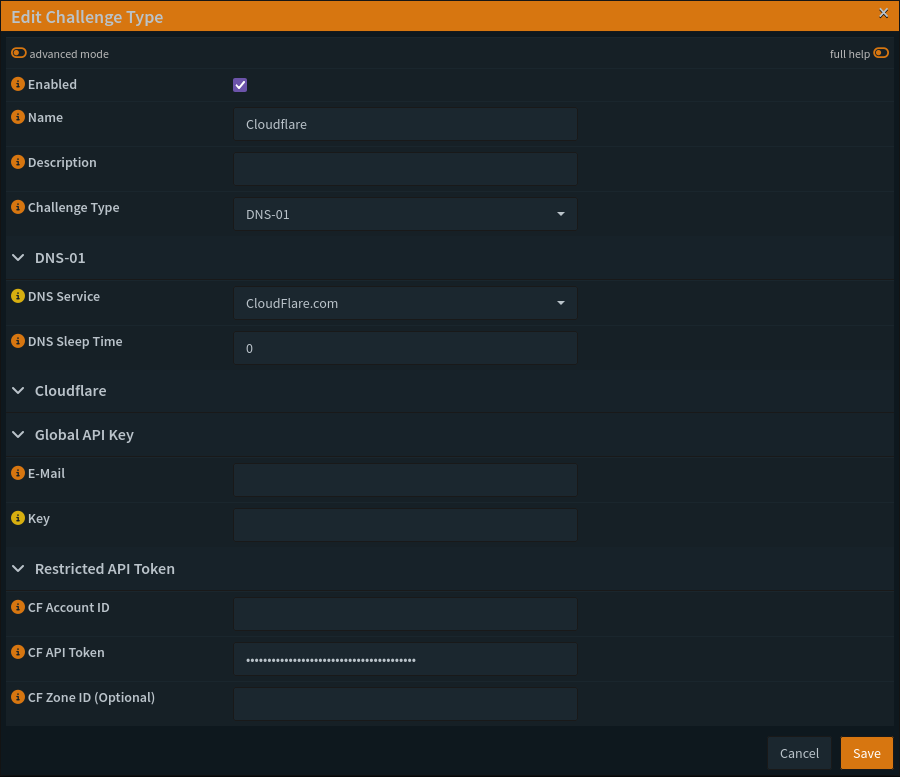This screenshot has width=900, height=777.
Task: Click the CF Zone ID input field
Action: click(x=405, y=704)
